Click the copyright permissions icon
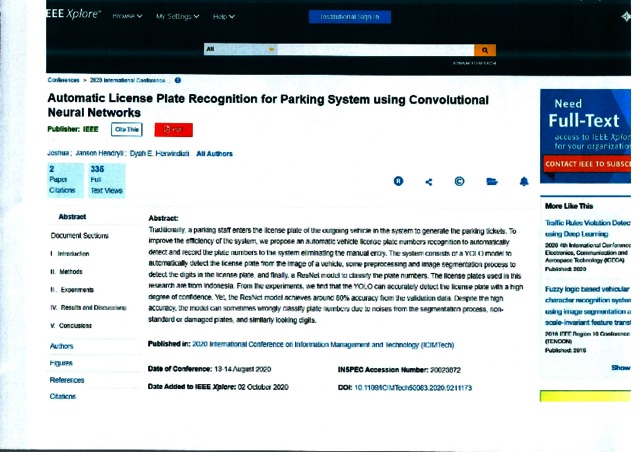Screen dimensions: 640x452 (x=460, y=181)
